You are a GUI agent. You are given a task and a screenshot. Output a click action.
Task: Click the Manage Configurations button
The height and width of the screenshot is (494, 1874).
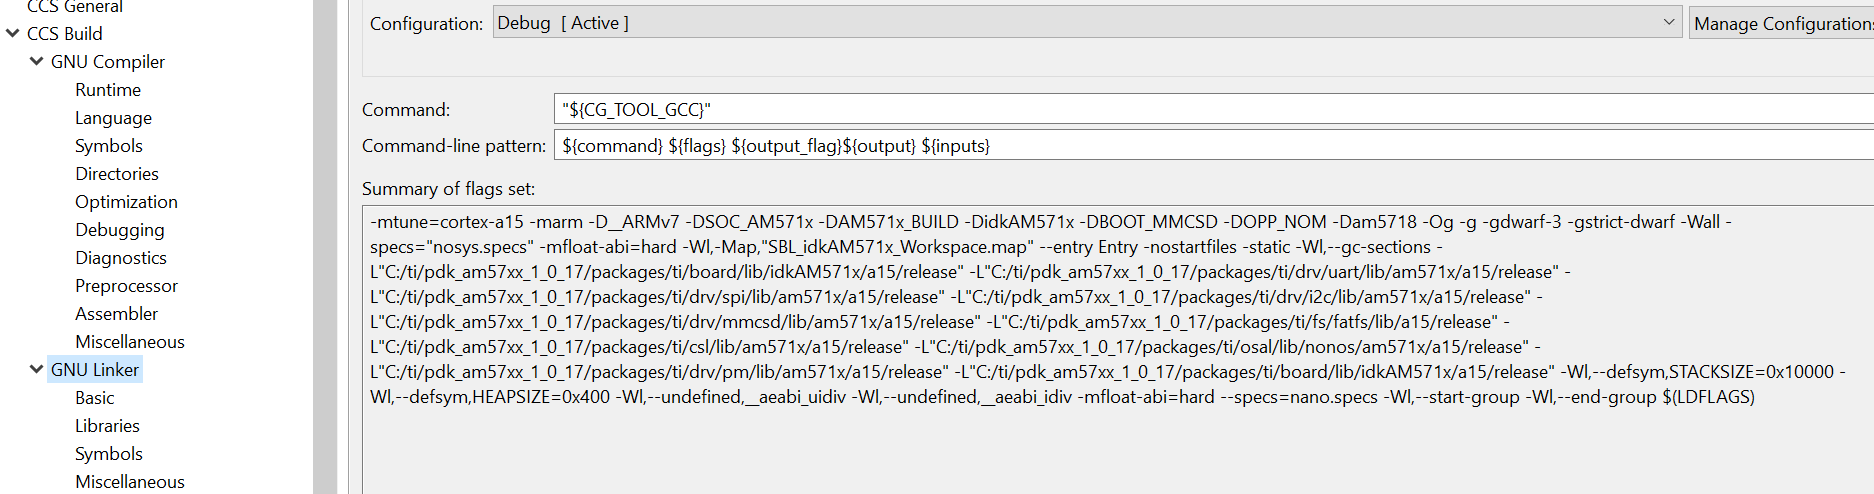1782,23
